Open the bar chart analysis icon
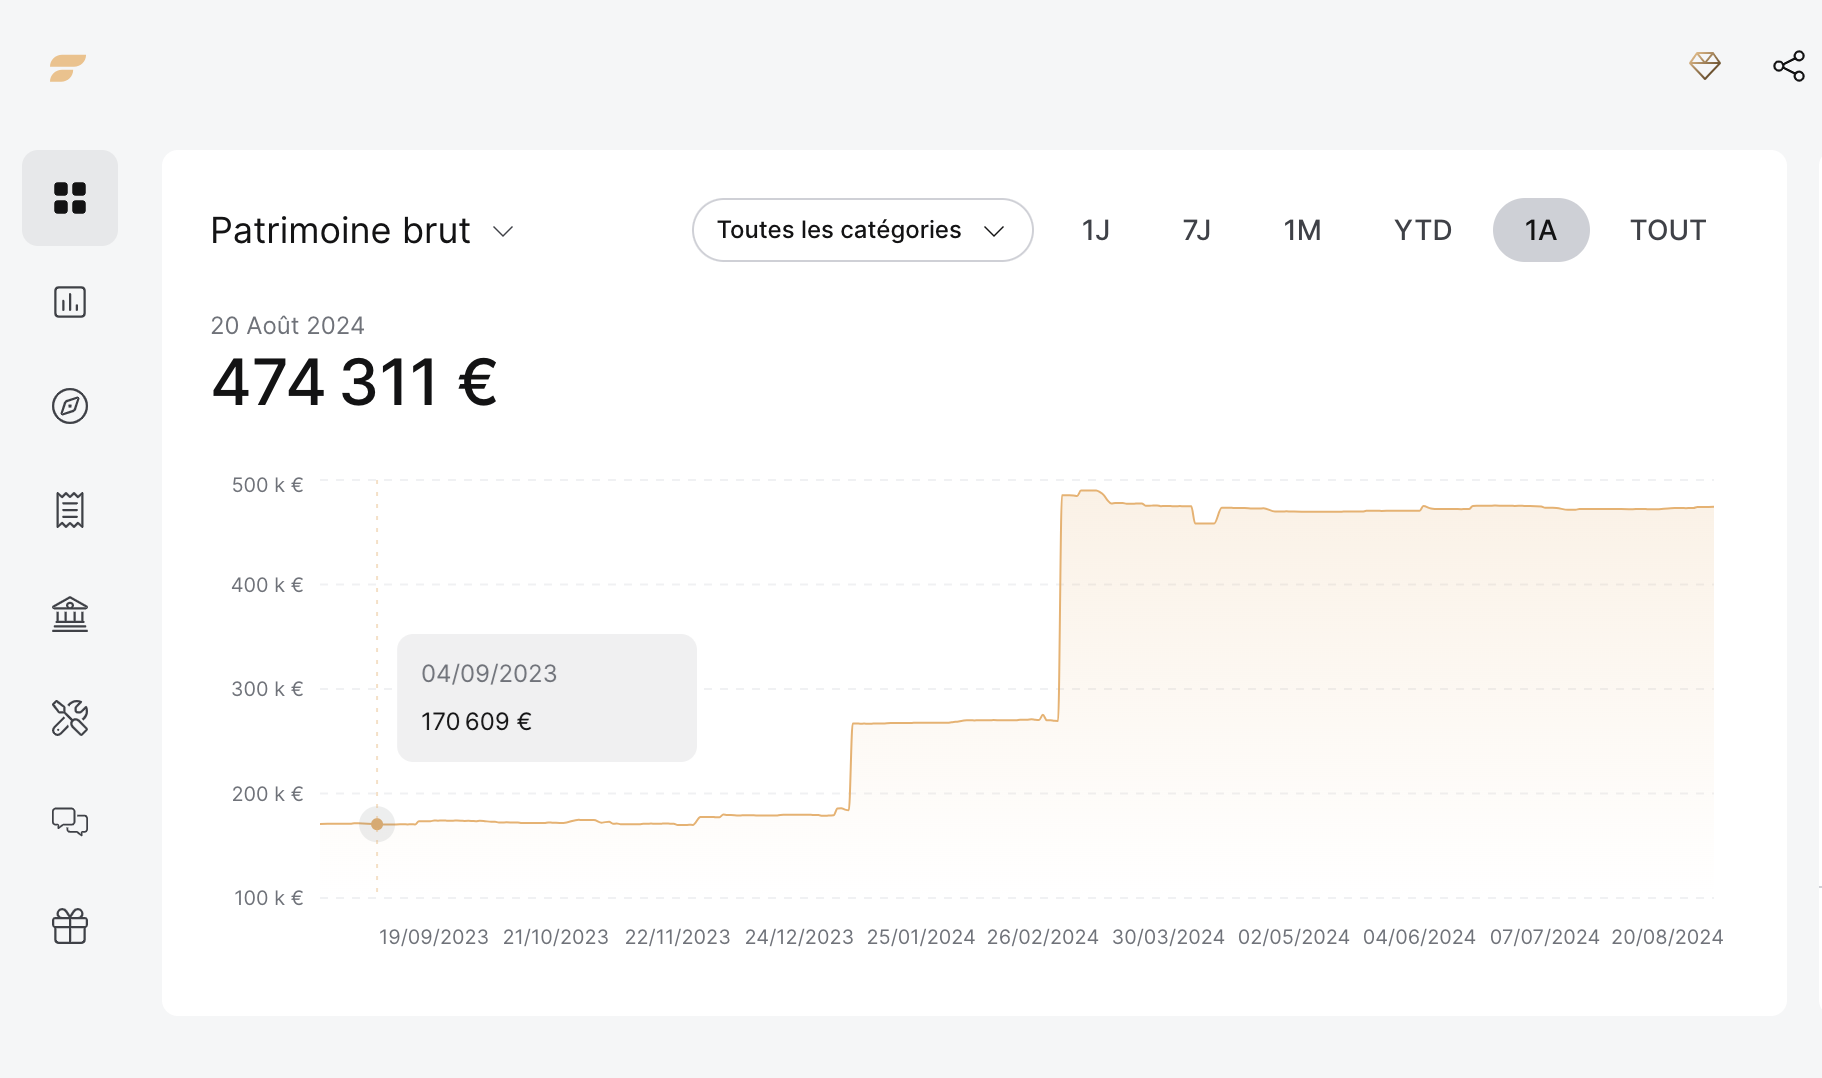 pos(70,302)
